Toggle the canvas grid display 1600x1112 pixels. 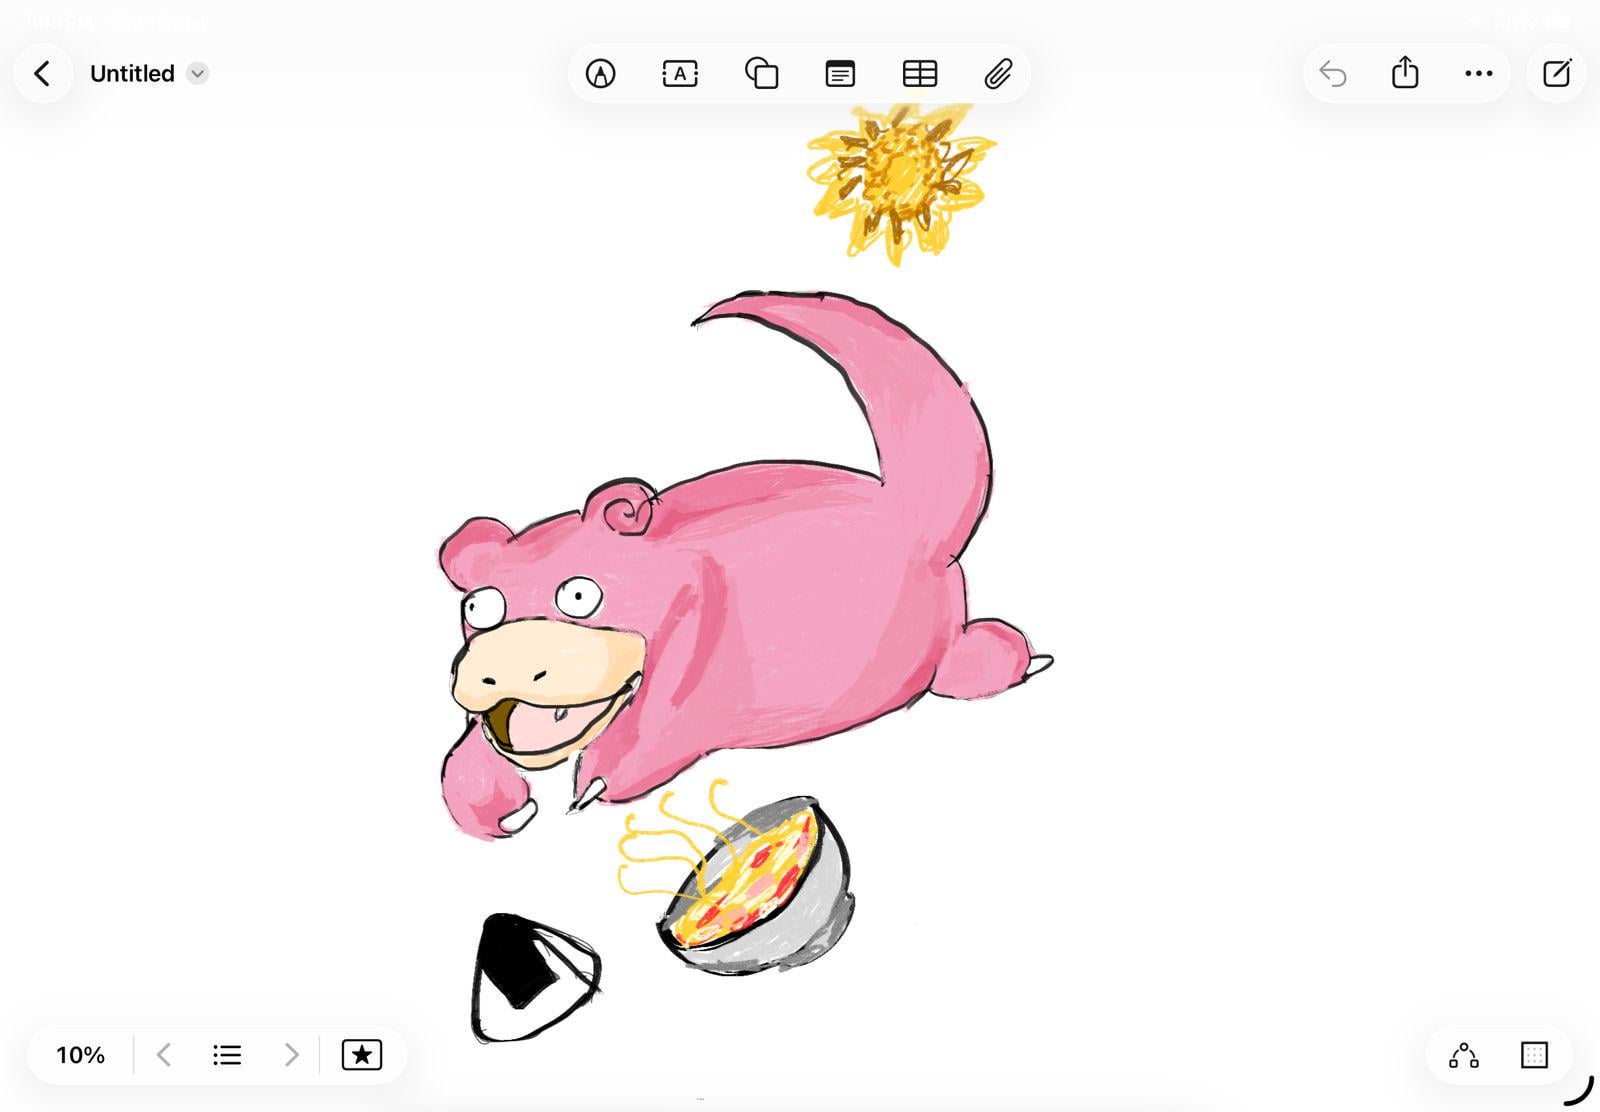point(1534,1055)
